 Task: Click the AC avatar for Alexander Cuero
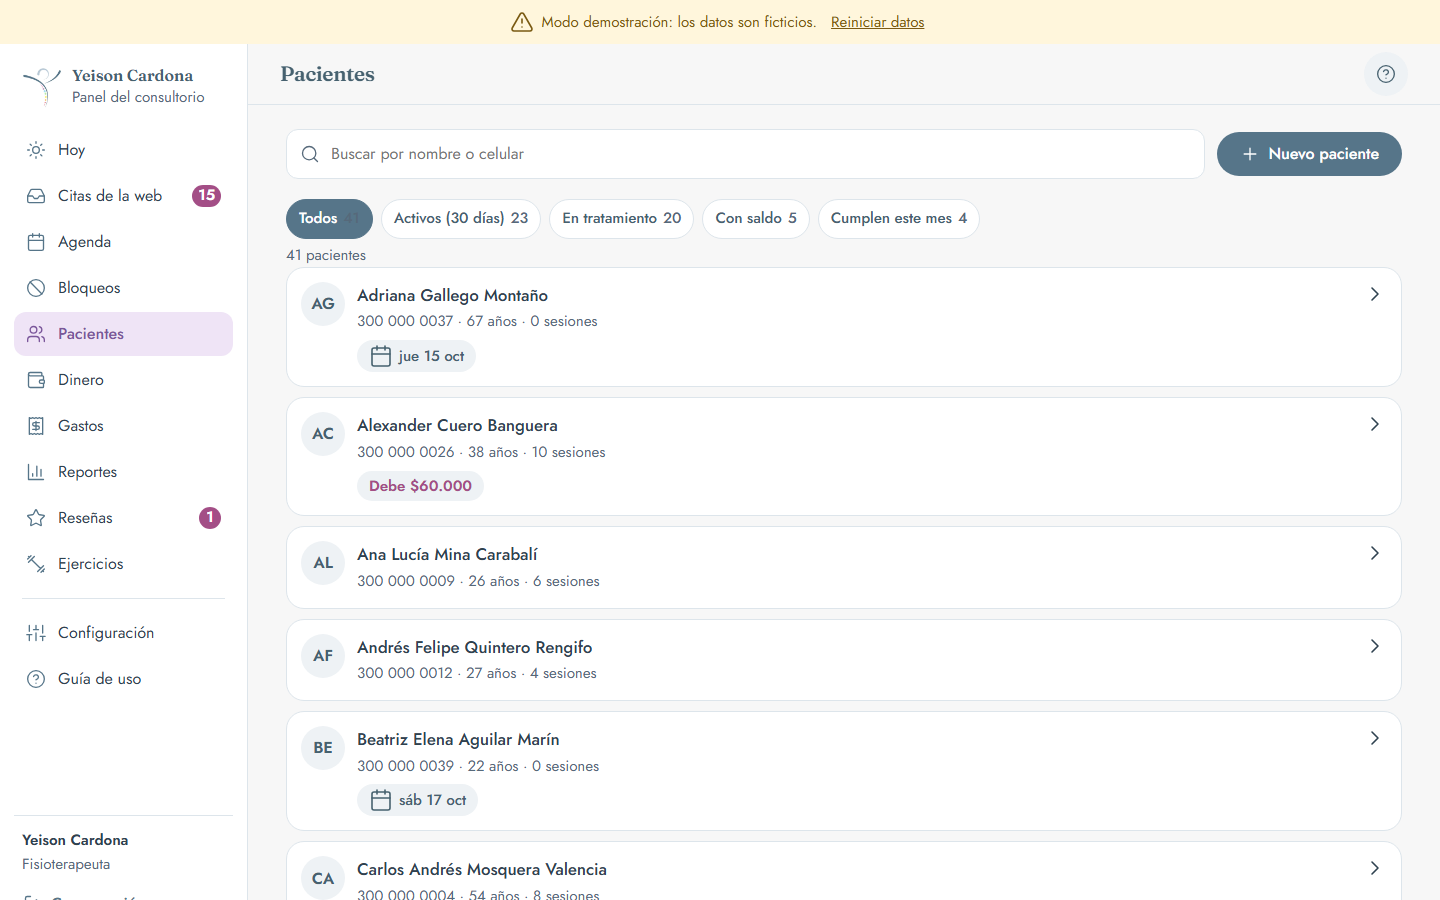[323, 434]
